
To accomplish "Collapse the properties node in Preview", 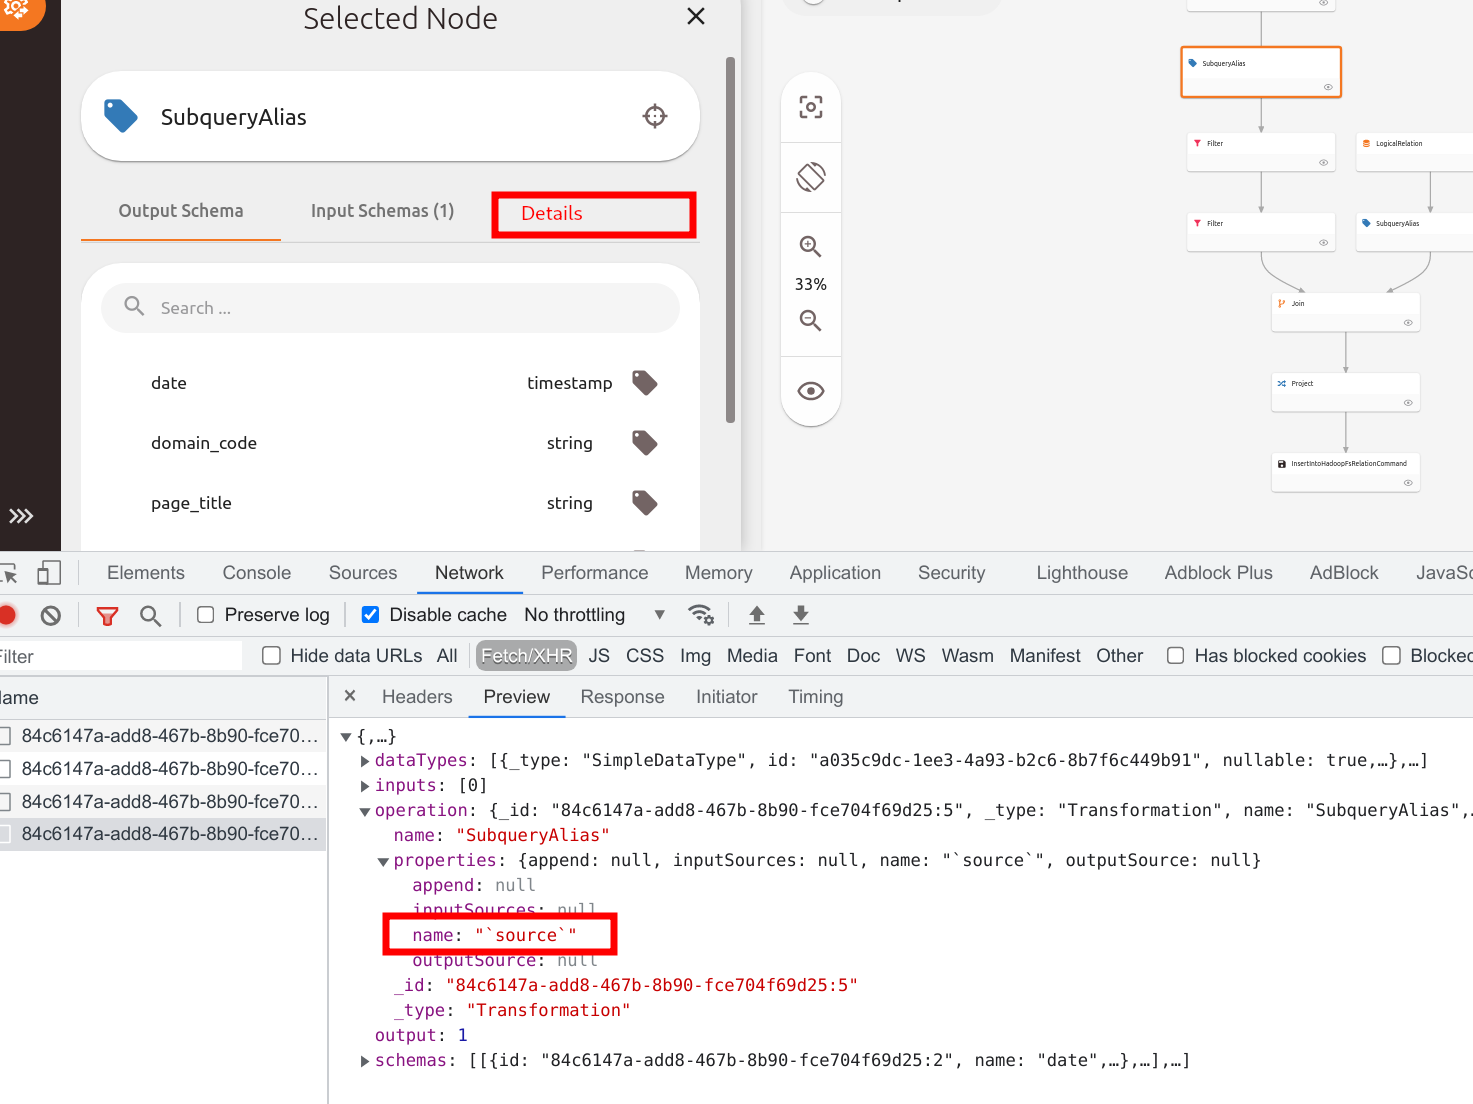I will pos(383,860).
